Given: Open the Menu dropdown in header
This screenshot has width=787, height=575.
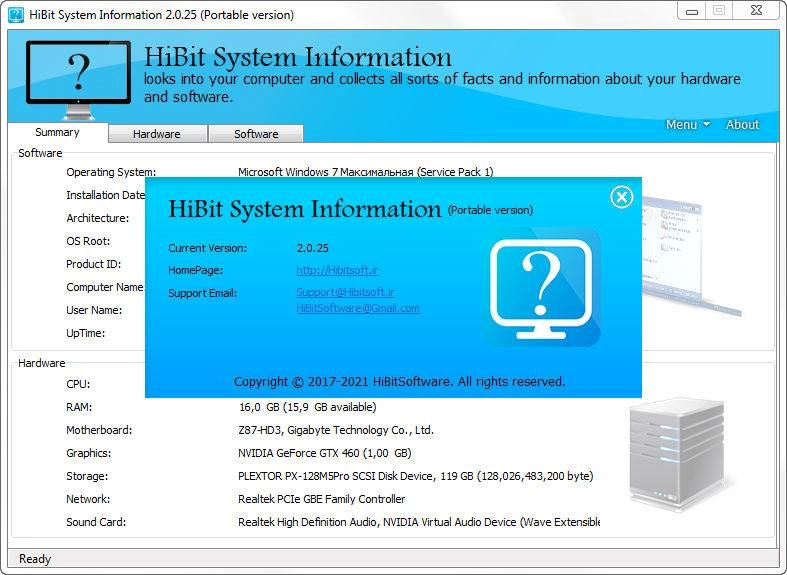Looking at the screenshot, I should coord(687,124).
